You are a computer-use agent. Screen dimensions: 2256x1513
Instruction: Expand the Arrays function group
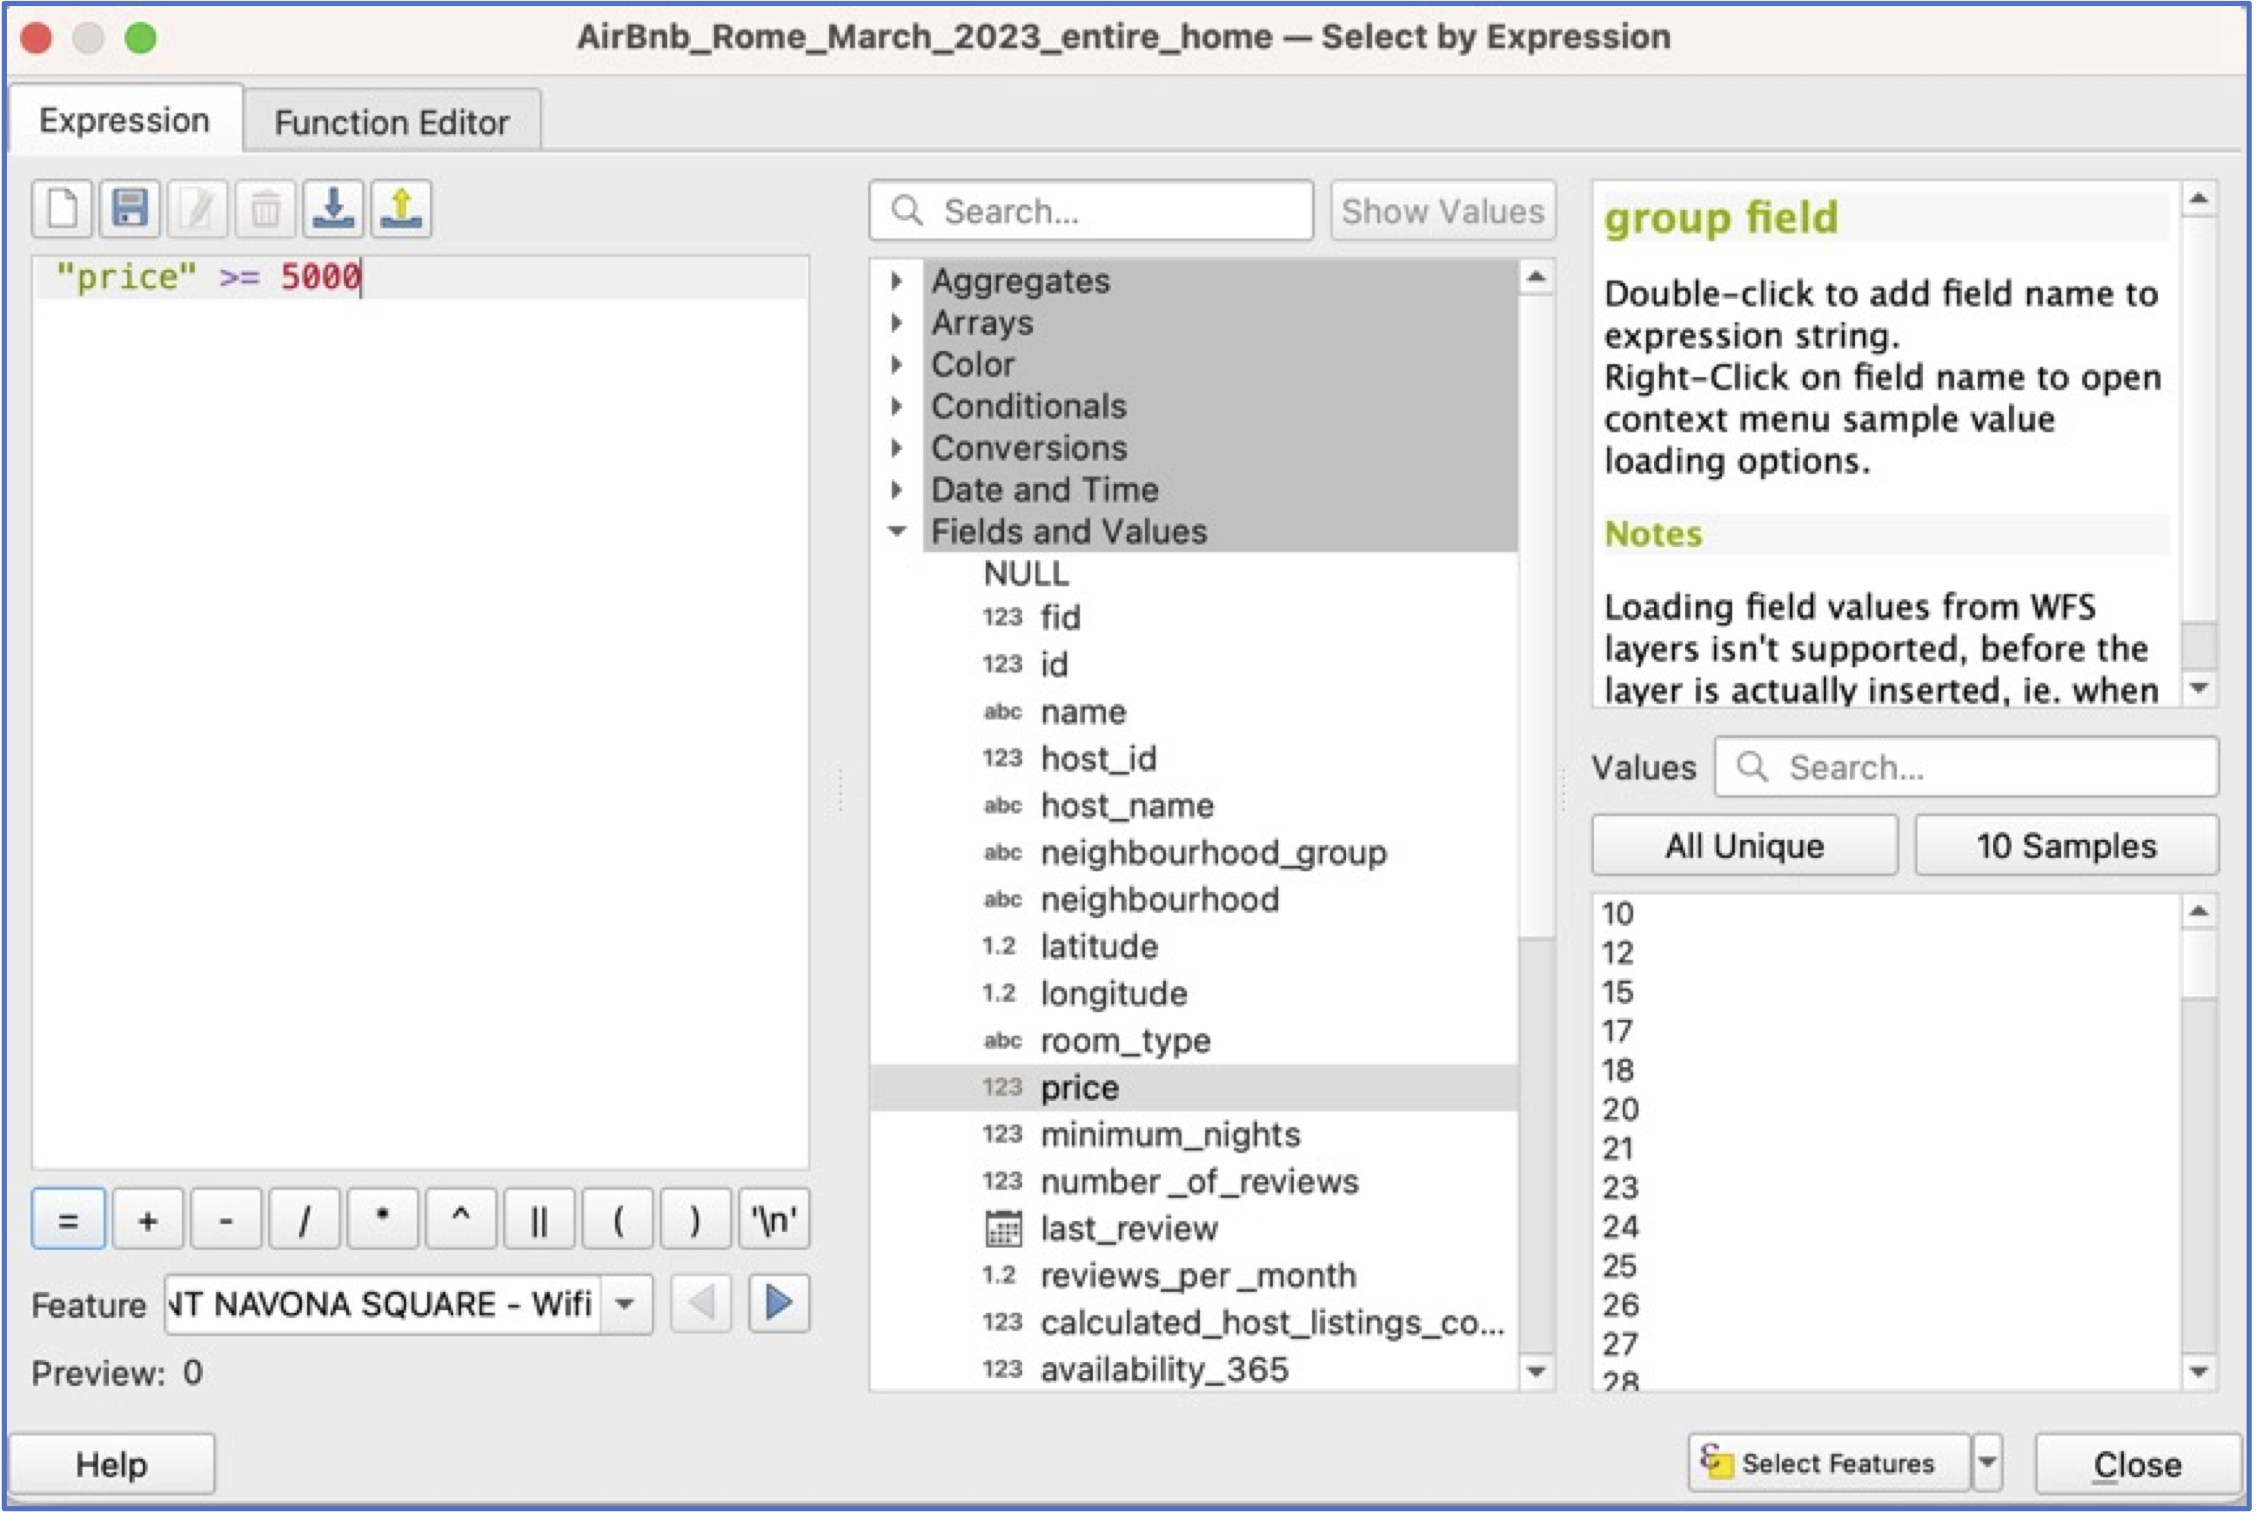(x=897, y=323)
